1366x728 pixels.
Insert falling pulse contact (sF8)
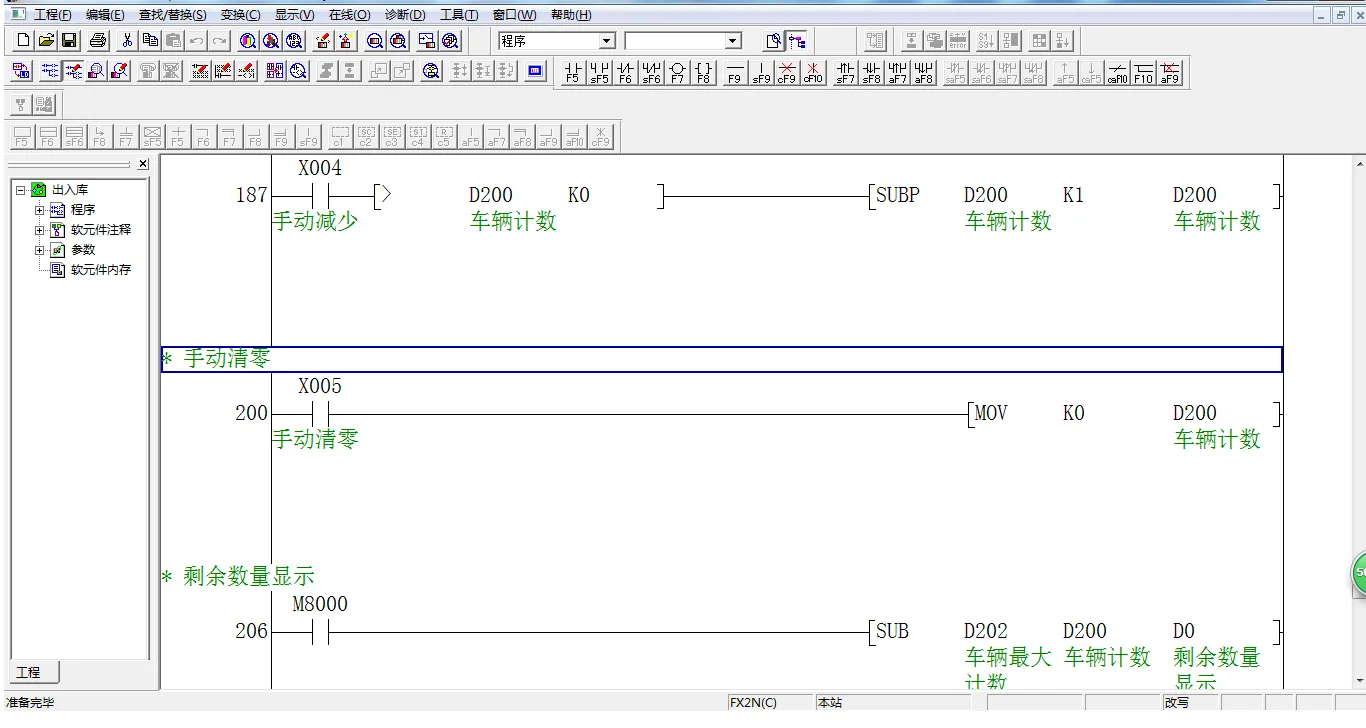[x=871, y=73]
